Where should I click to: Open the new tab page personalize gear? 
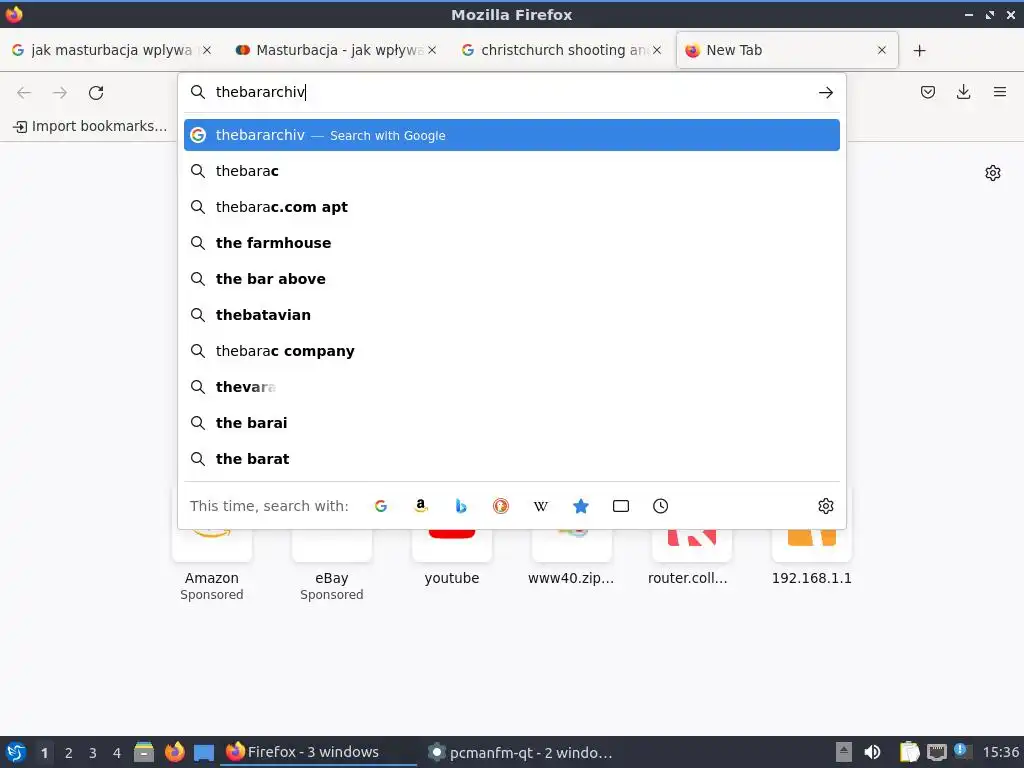[993, 173]
